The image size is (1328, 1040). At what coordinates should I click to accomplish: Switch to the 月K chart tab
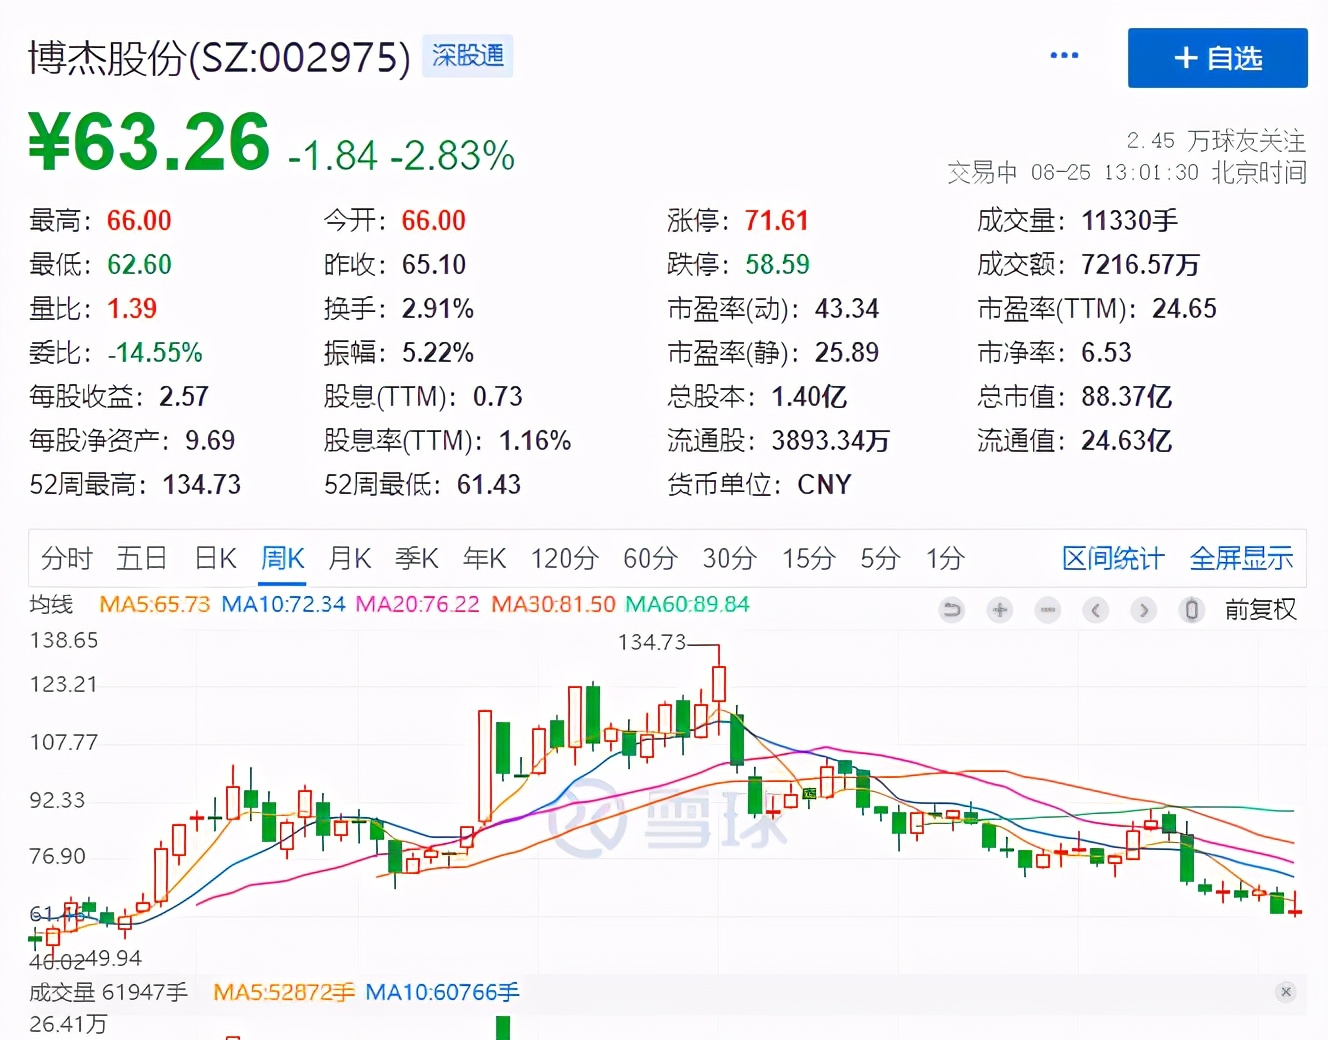tap(350, 558)
